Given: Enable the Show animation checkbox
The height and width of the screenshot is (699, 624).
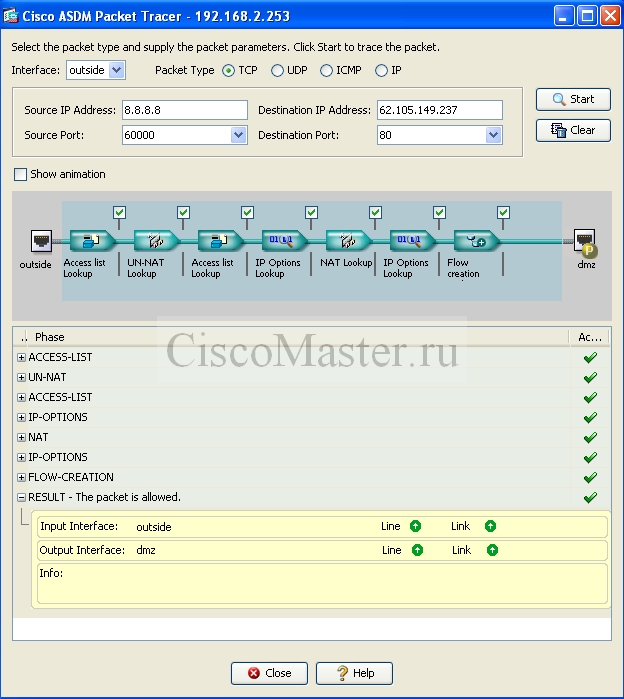Looking at the screenshot, I should (21, 174).
